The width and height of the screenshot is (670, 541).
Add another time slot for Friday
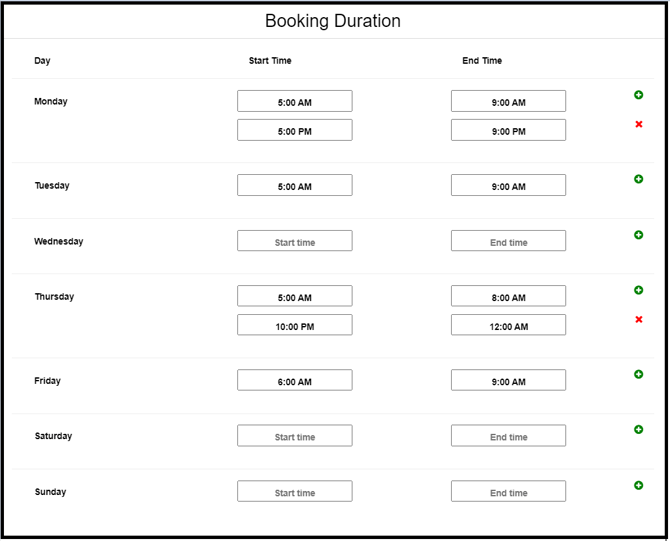[638, 374]
